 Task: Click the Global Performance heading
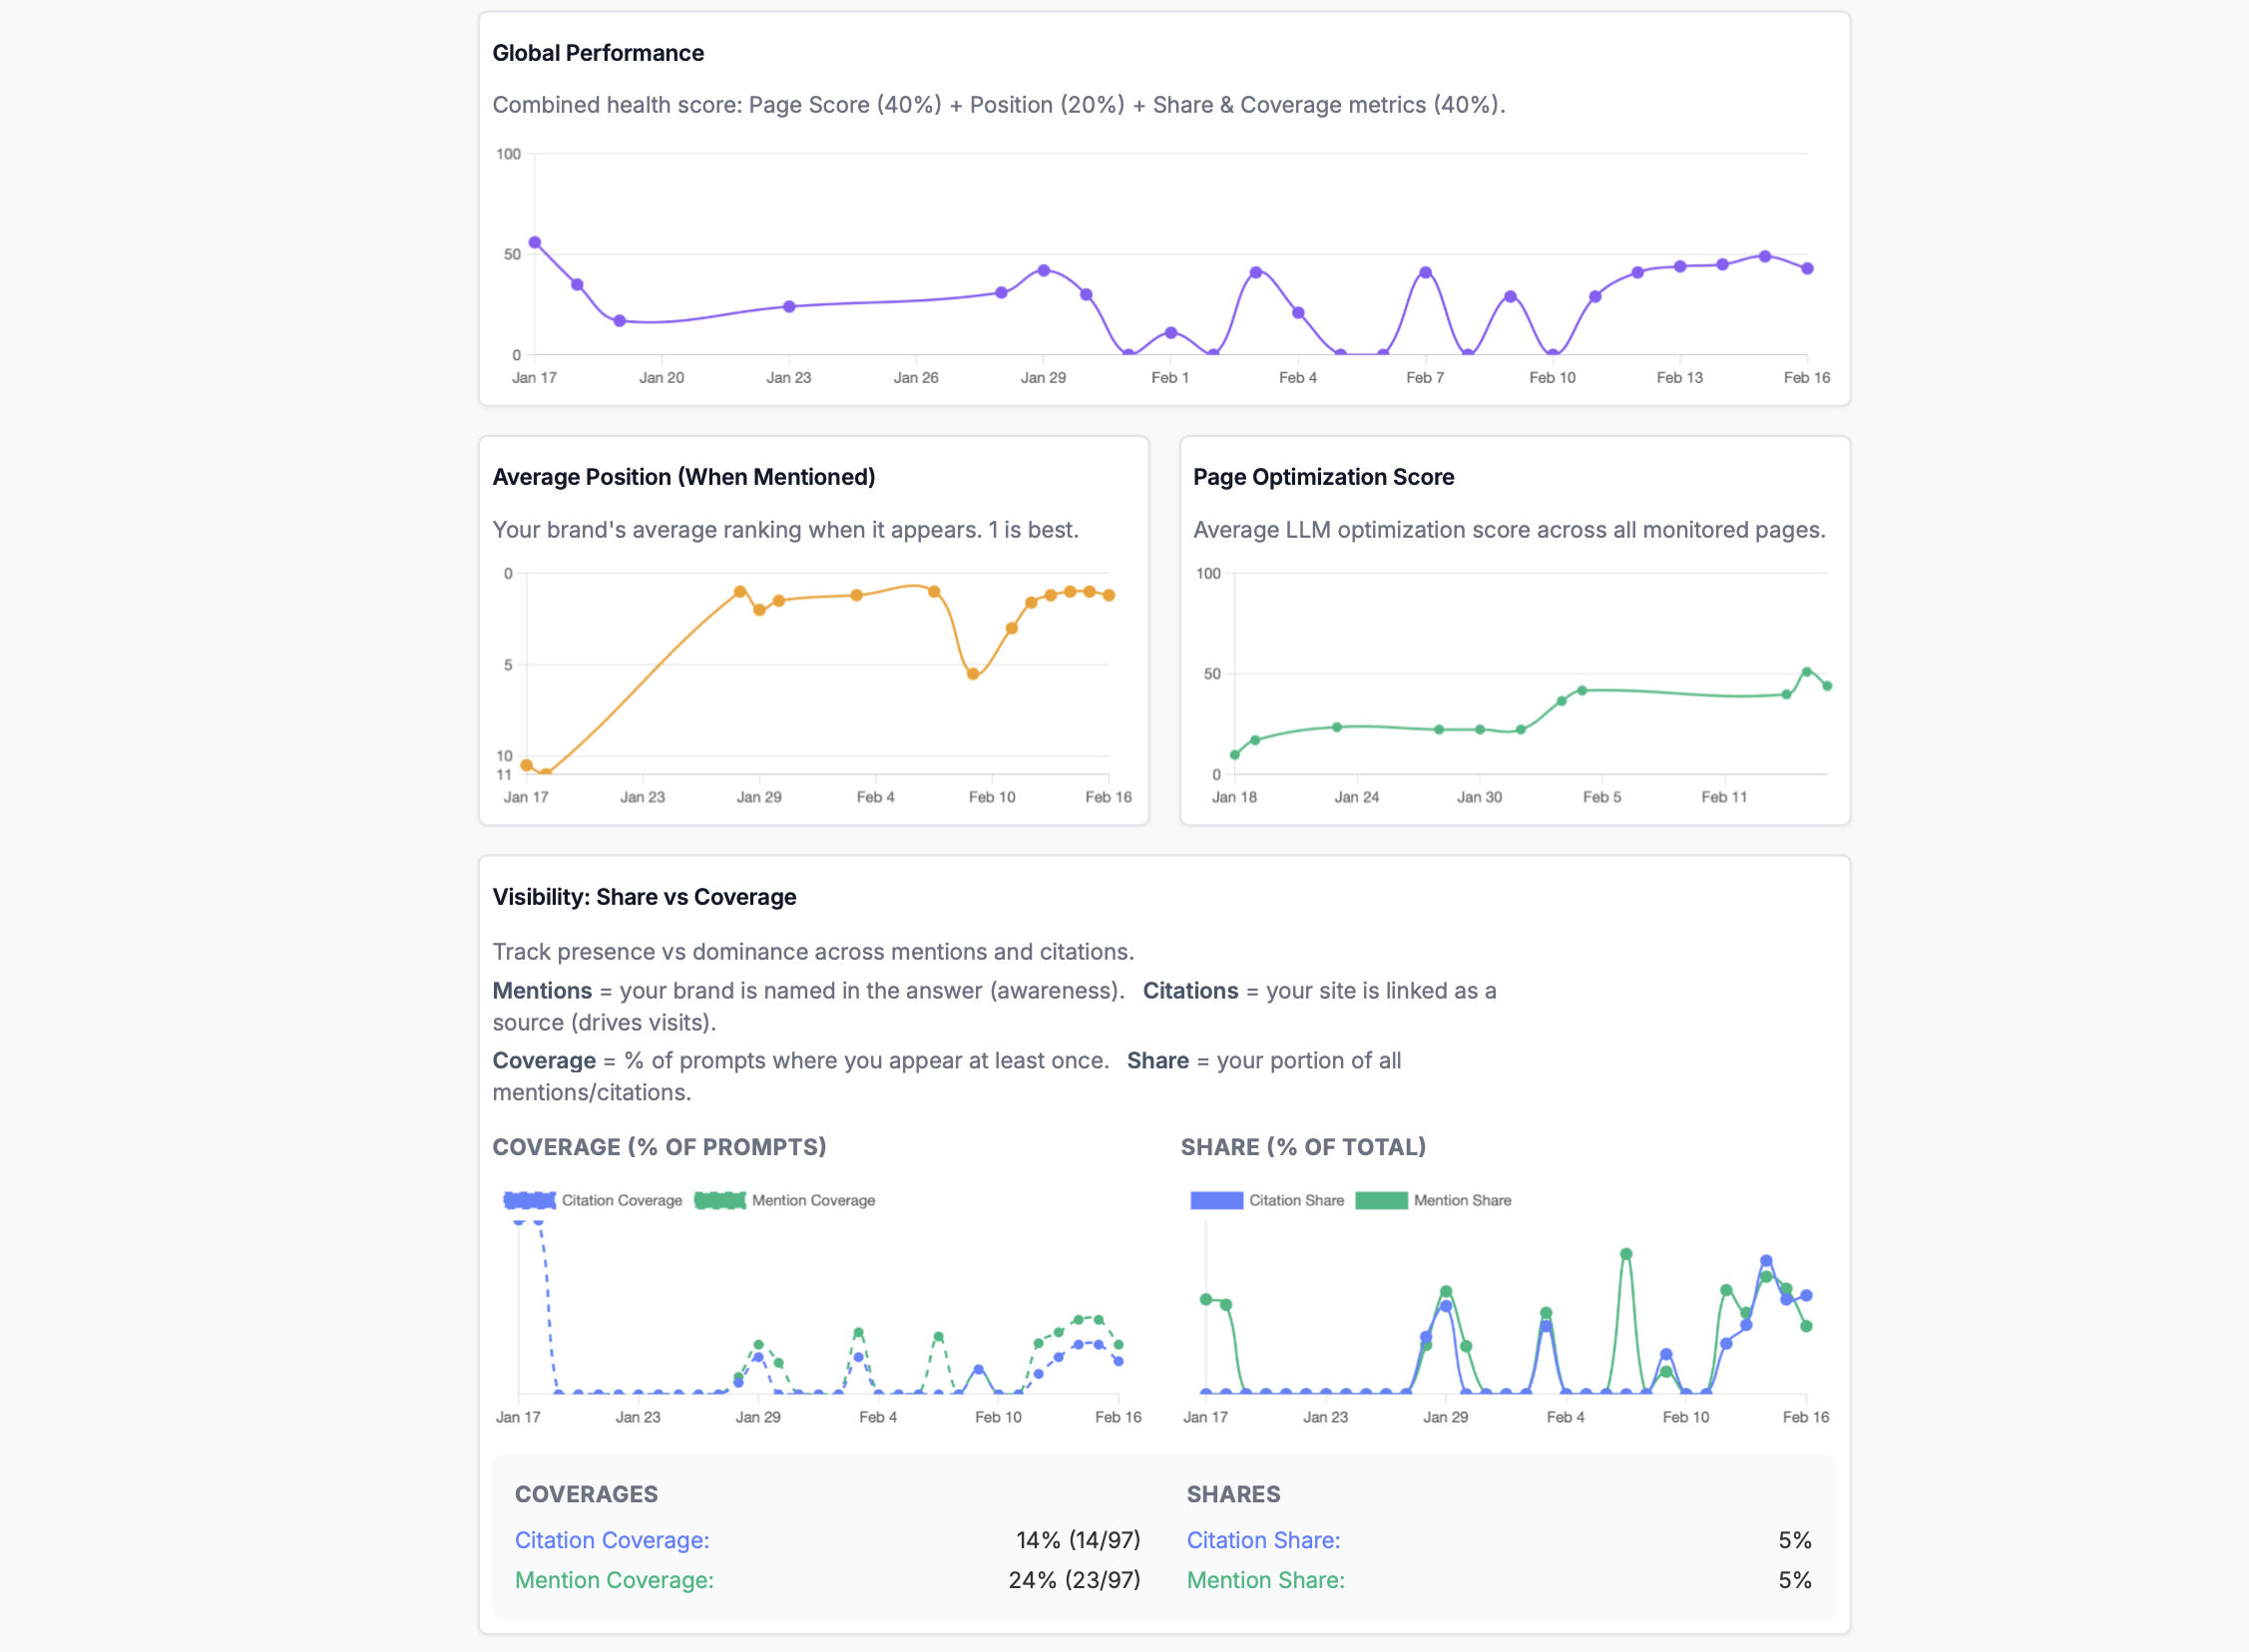click(x=598, y=53)
